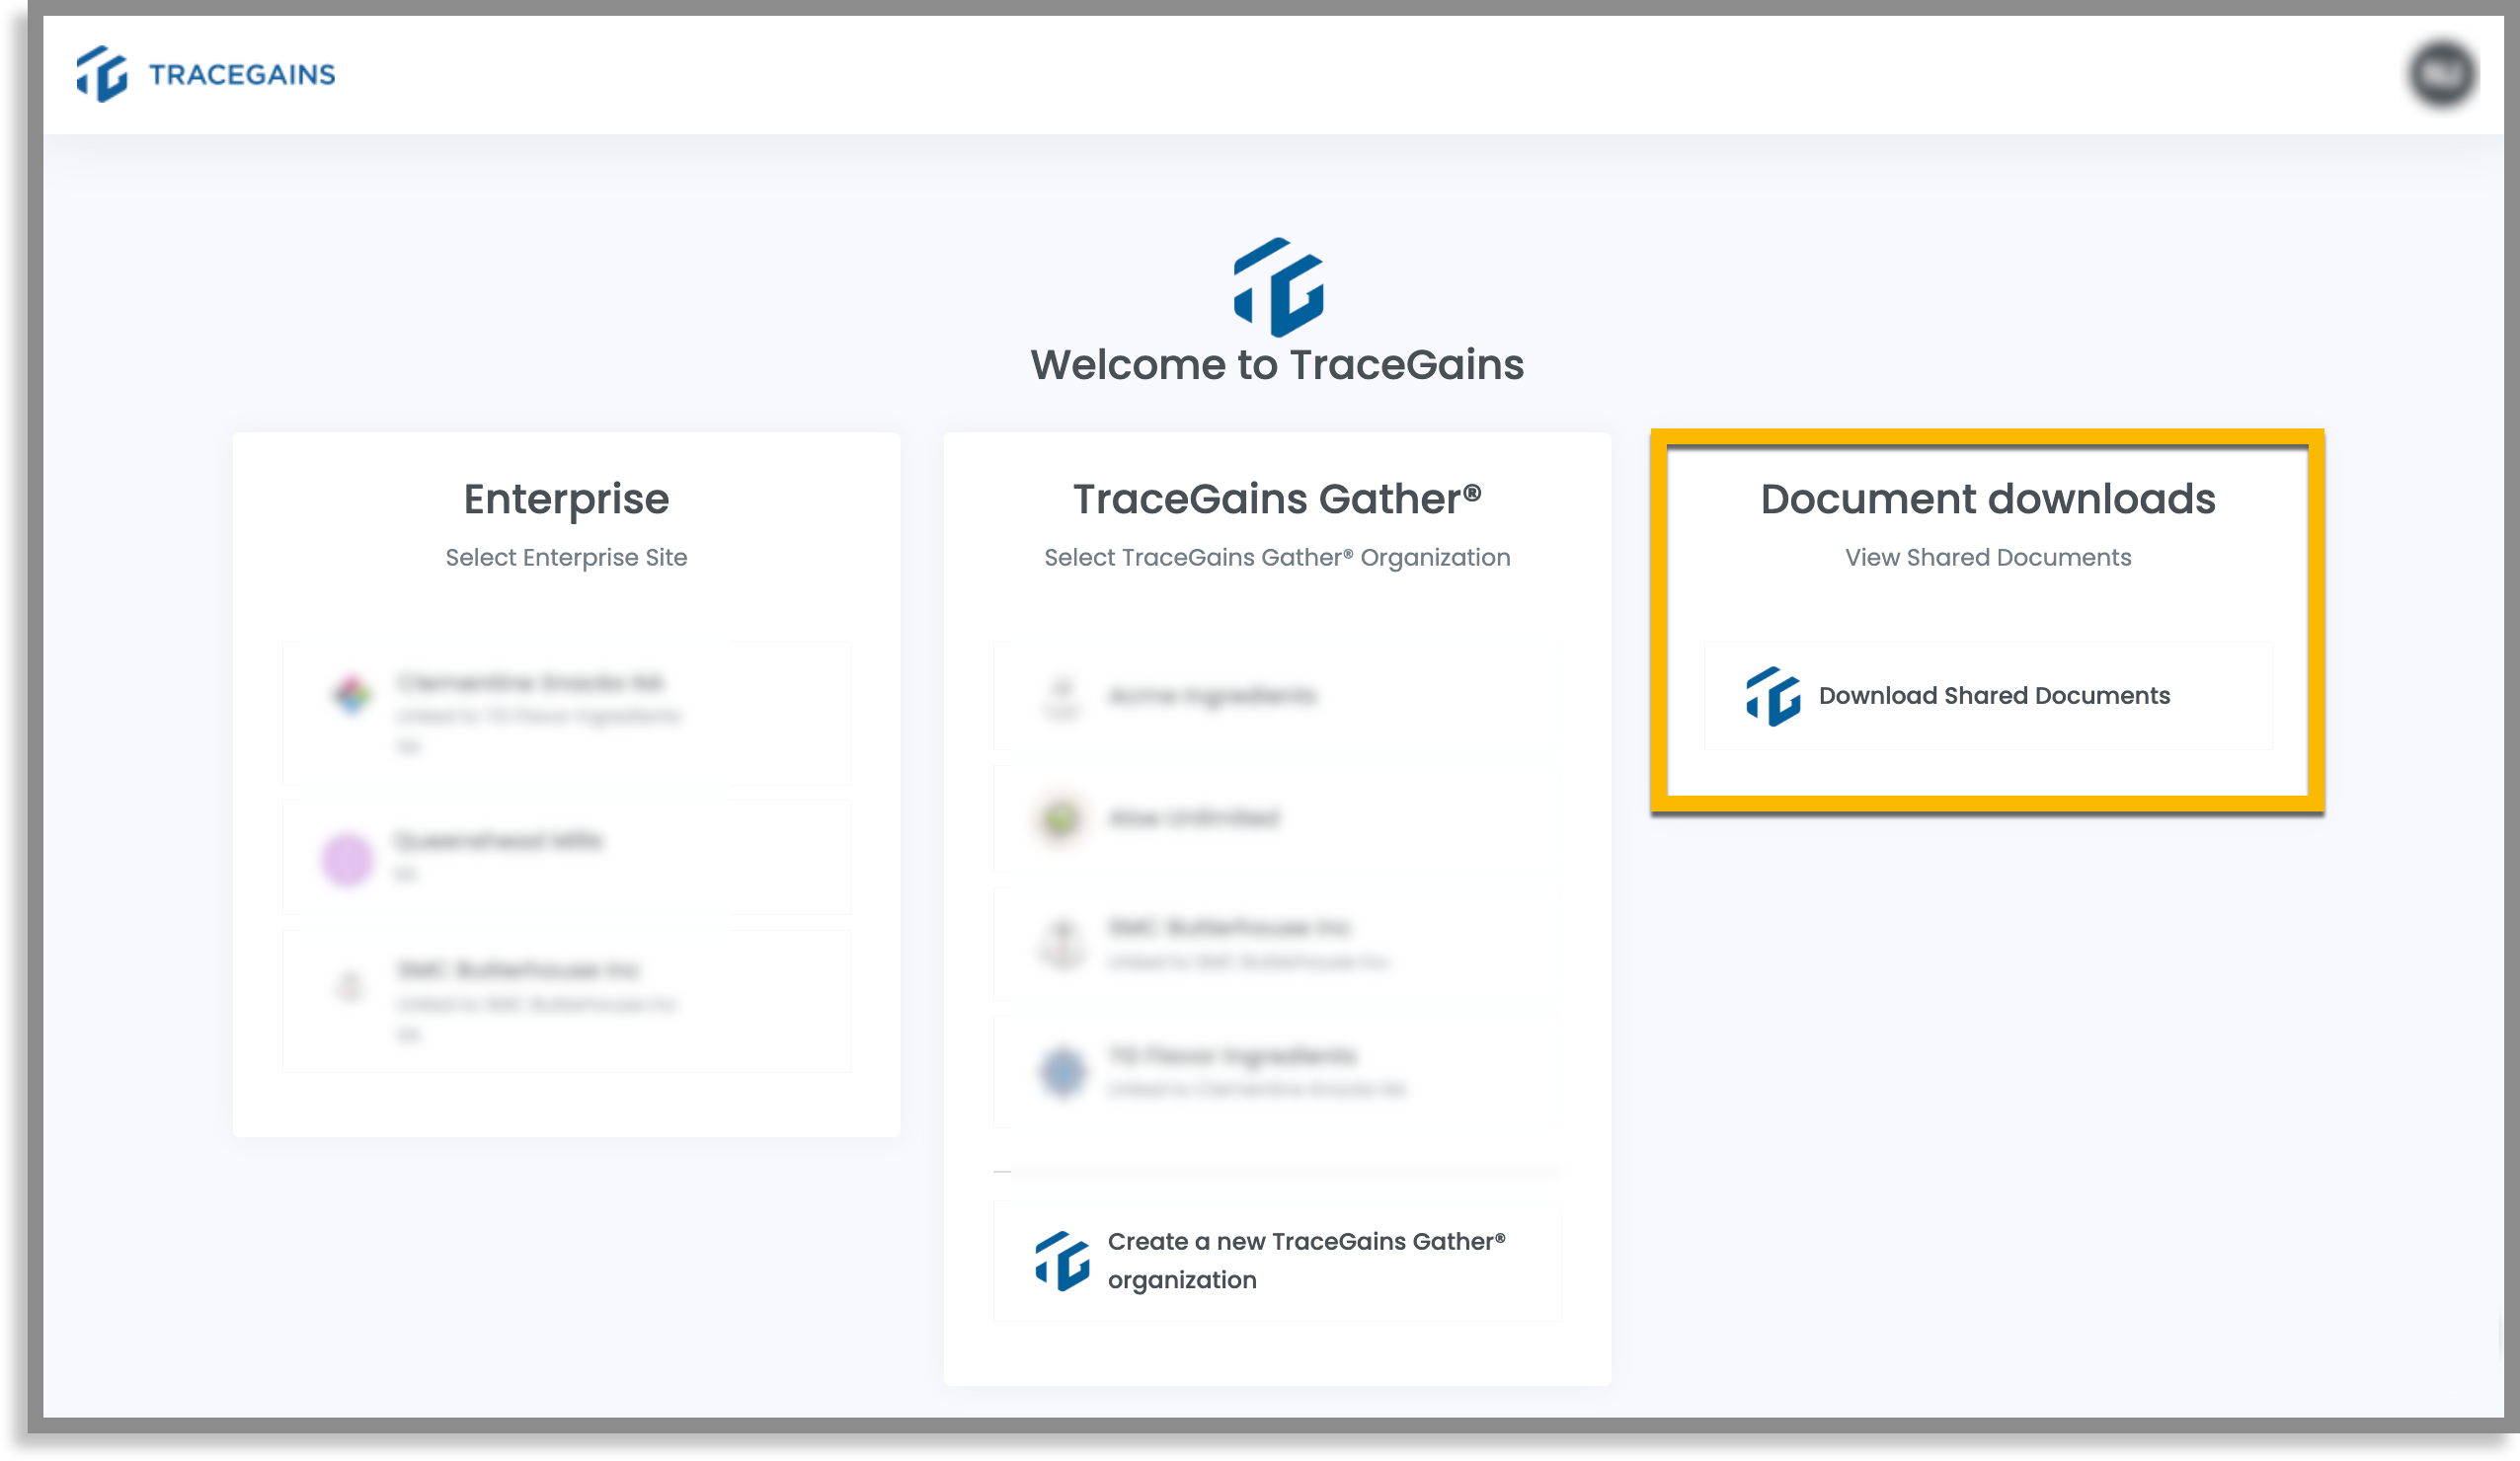Click the TraceGains Gather card heading

(x=1277, y=499)
